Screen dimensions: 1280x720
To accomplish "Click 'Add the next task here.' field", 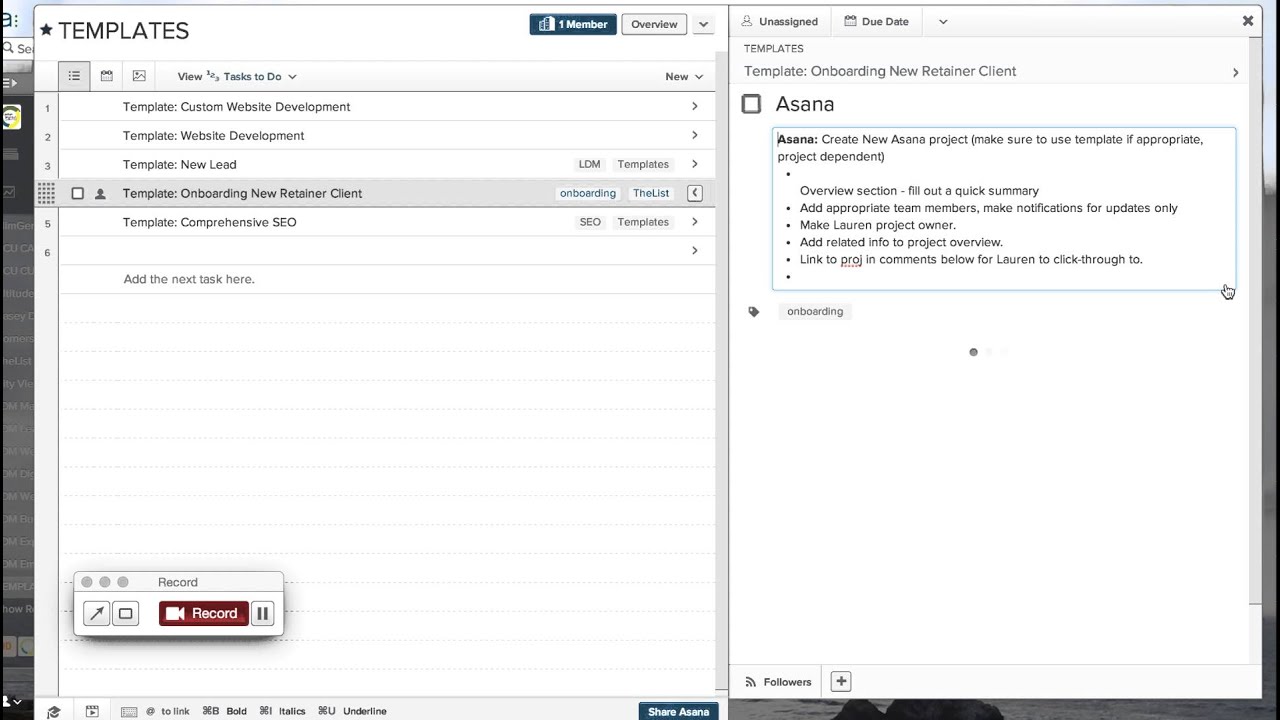I will (189, 279).
